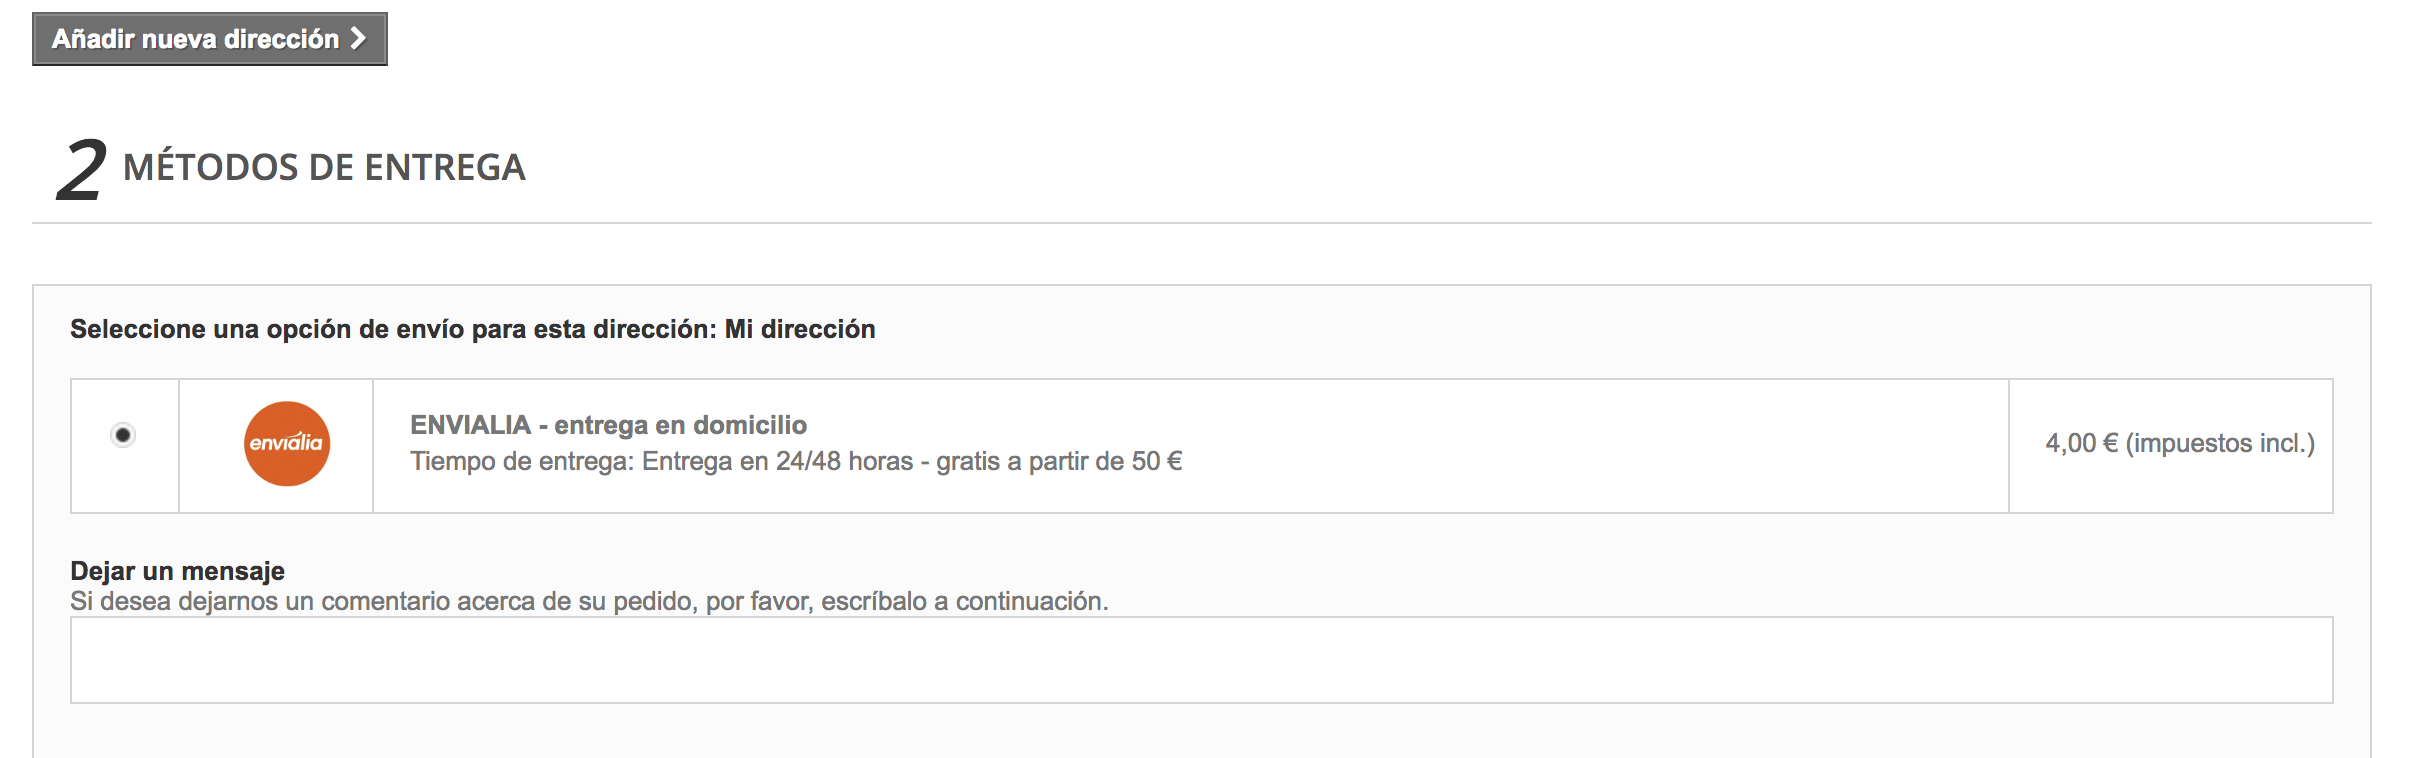Select the ENVIALIA delivery radio button

pyautogui.click(x=123, y=435)
